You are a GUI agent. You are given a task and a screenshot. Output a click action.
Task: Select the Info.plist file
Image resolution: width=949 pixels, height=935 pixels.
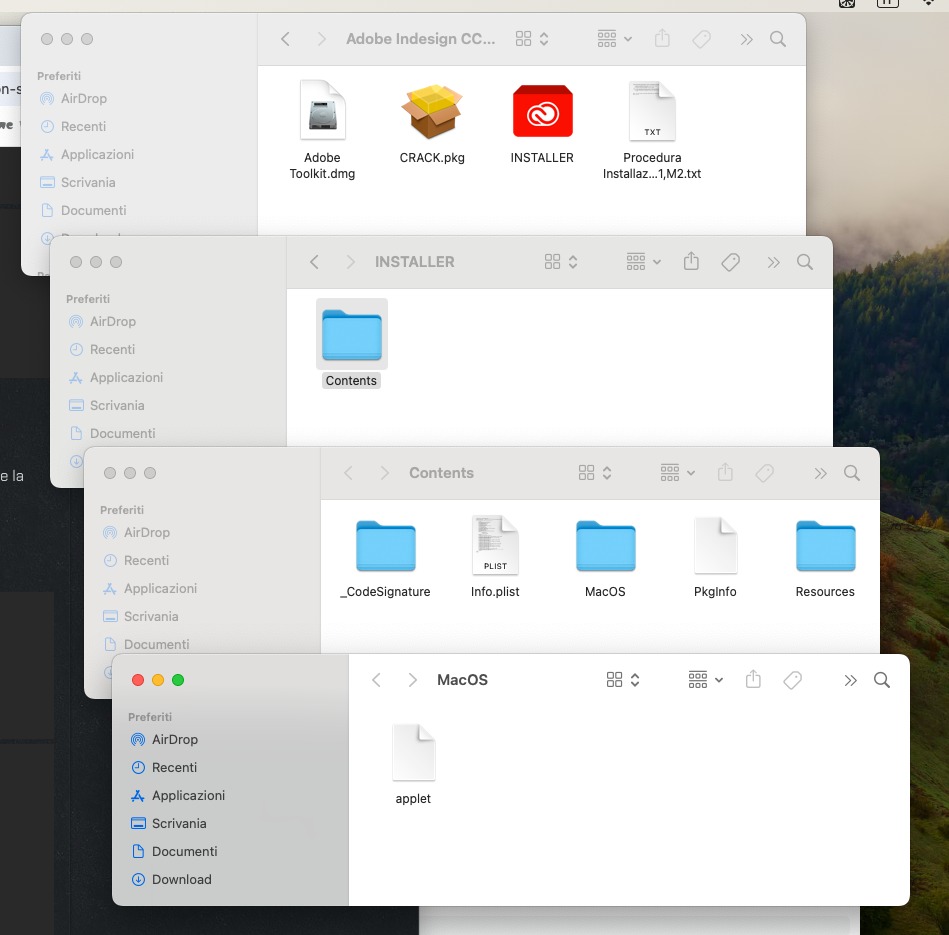tap(495, 545)
